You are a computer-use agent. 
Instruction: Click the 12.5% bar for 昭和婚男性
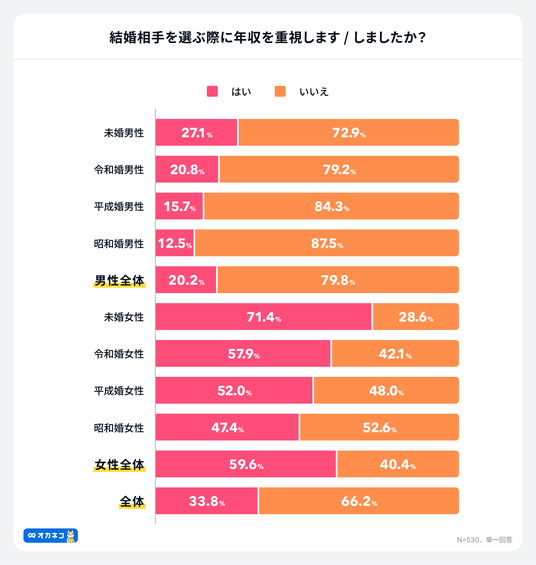175,243
